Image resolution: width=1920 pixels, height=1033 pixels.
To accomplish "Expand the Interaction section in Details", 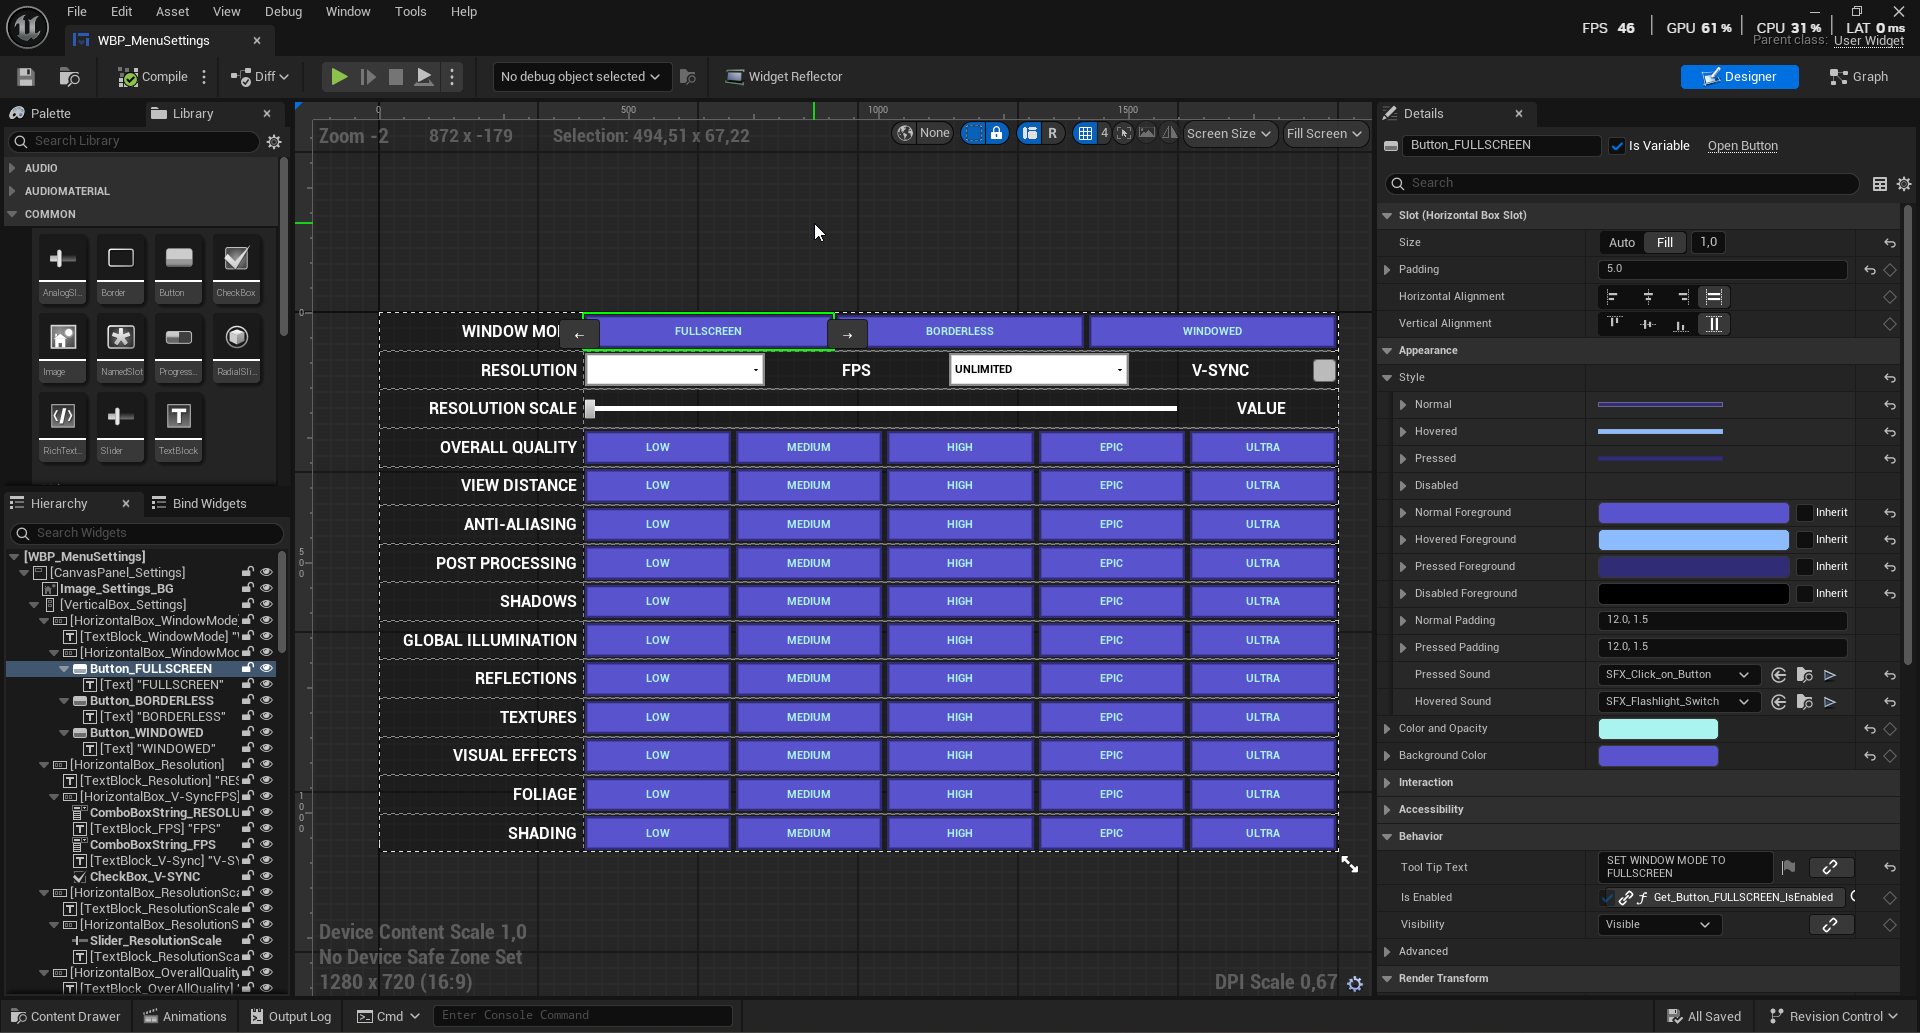I will pyautogui.click(x=1387, y=783).
